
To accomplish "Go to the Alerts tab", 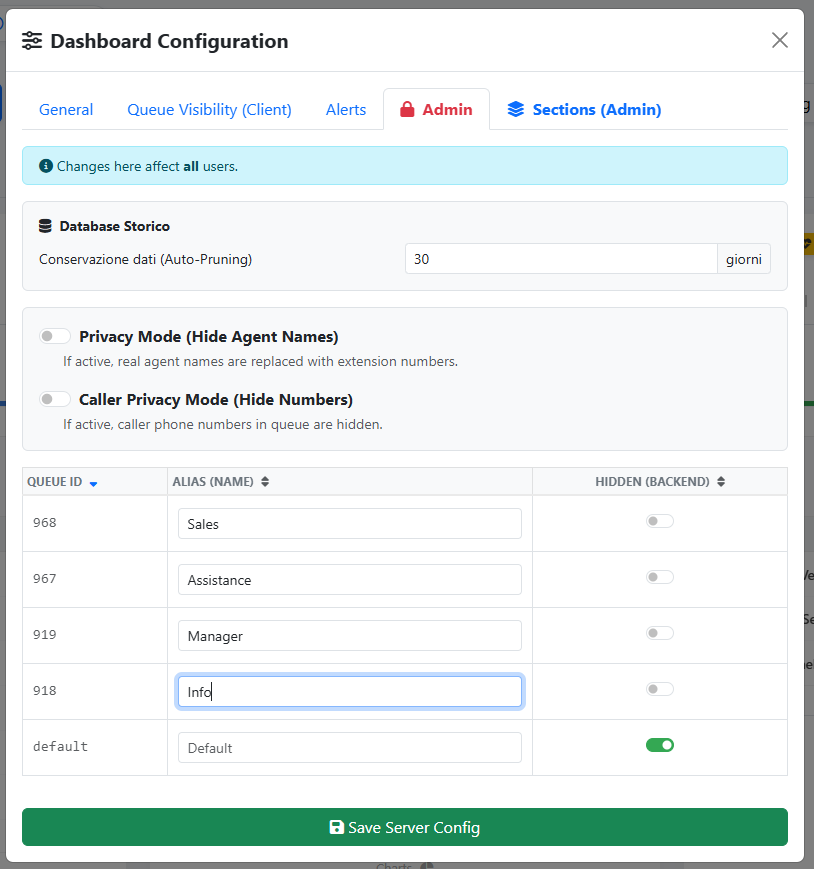I will 346,110.
